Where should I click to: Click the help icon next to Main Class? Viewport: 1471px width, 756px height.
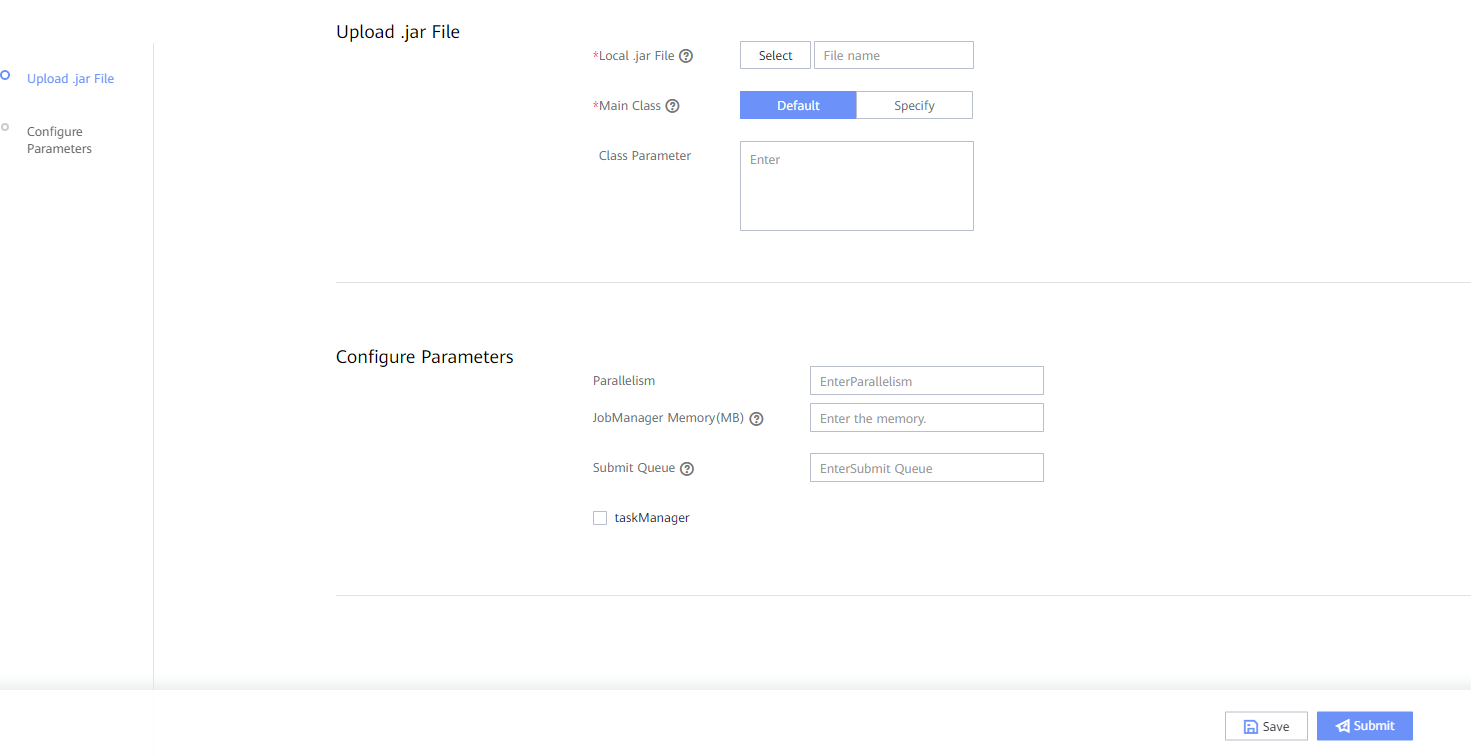(672, 106)
